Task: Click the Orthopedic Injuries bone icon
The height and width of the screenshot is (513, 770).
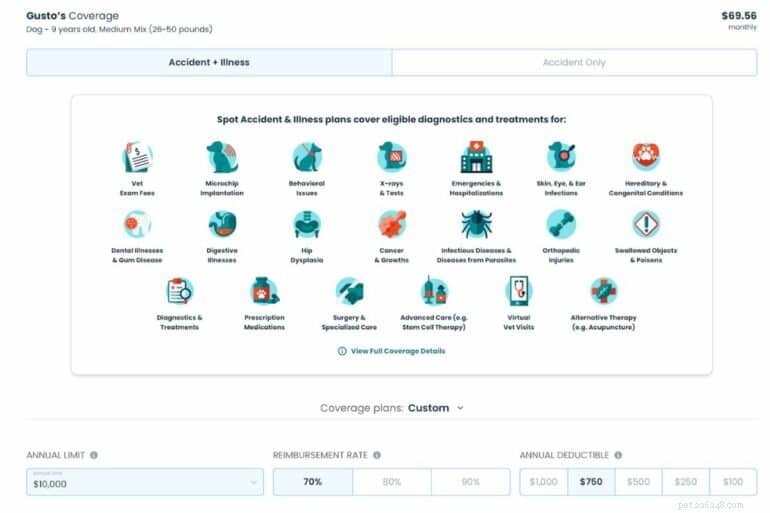Action: pyautogui.click(x=561, y=224)
